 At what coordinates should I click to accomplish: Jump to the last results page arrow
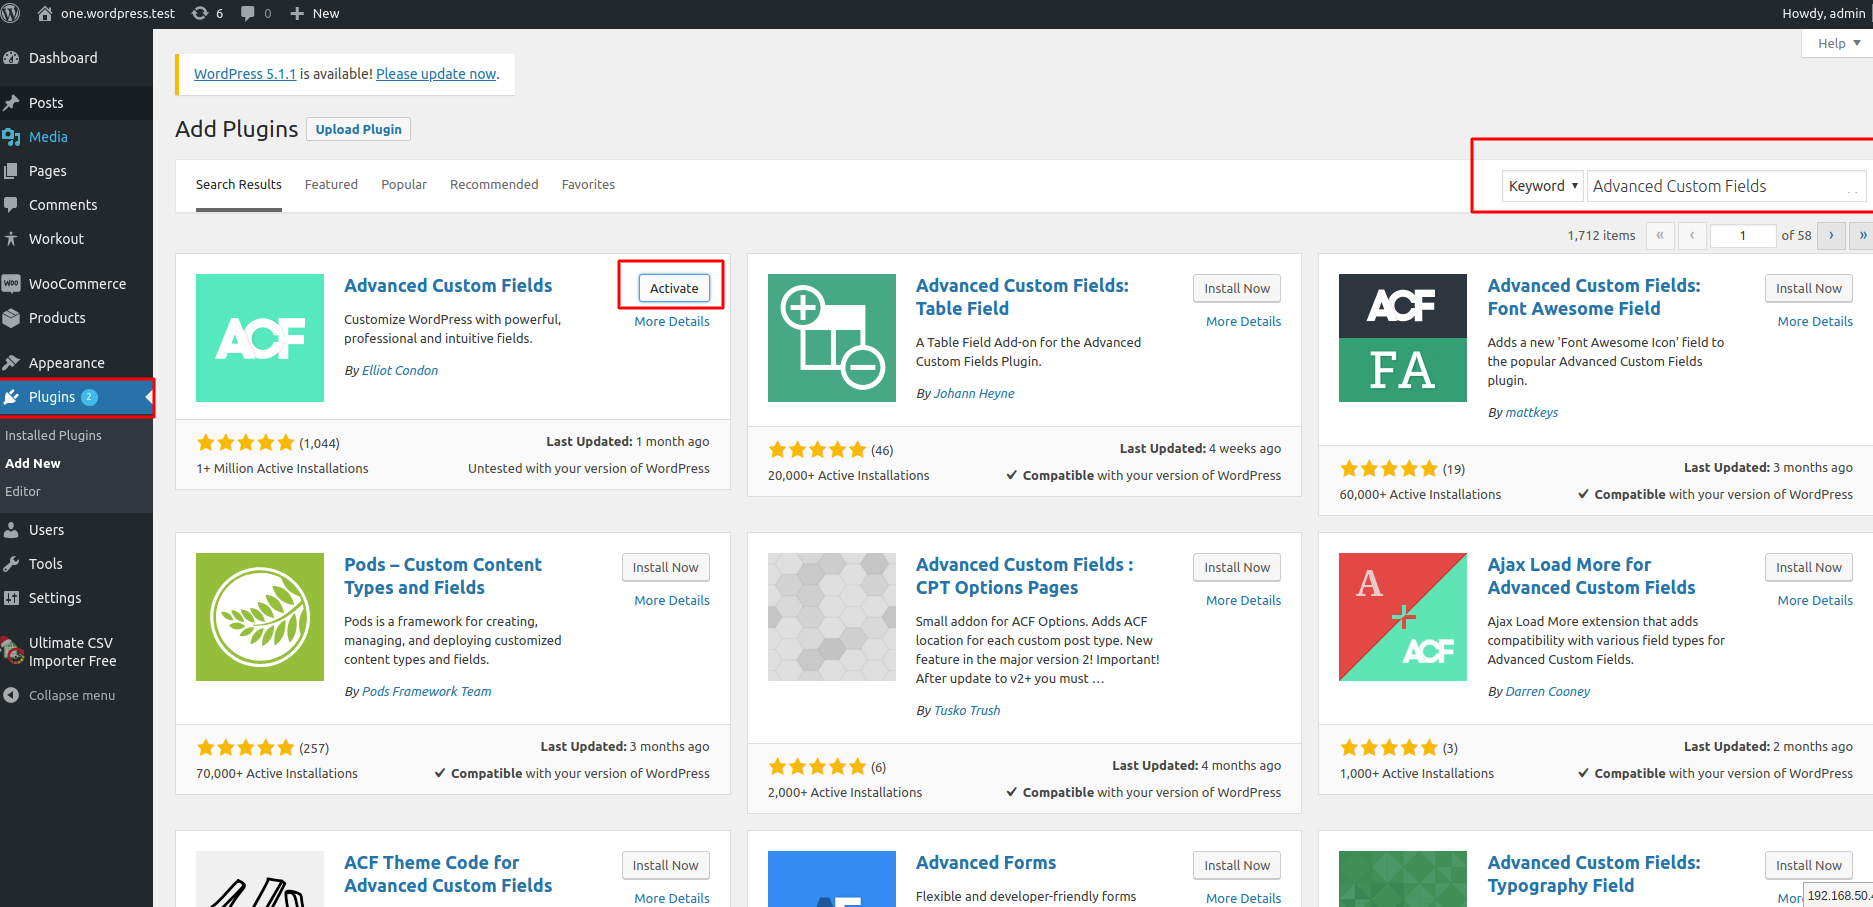pyautogui.click(x=1862, y=236)
